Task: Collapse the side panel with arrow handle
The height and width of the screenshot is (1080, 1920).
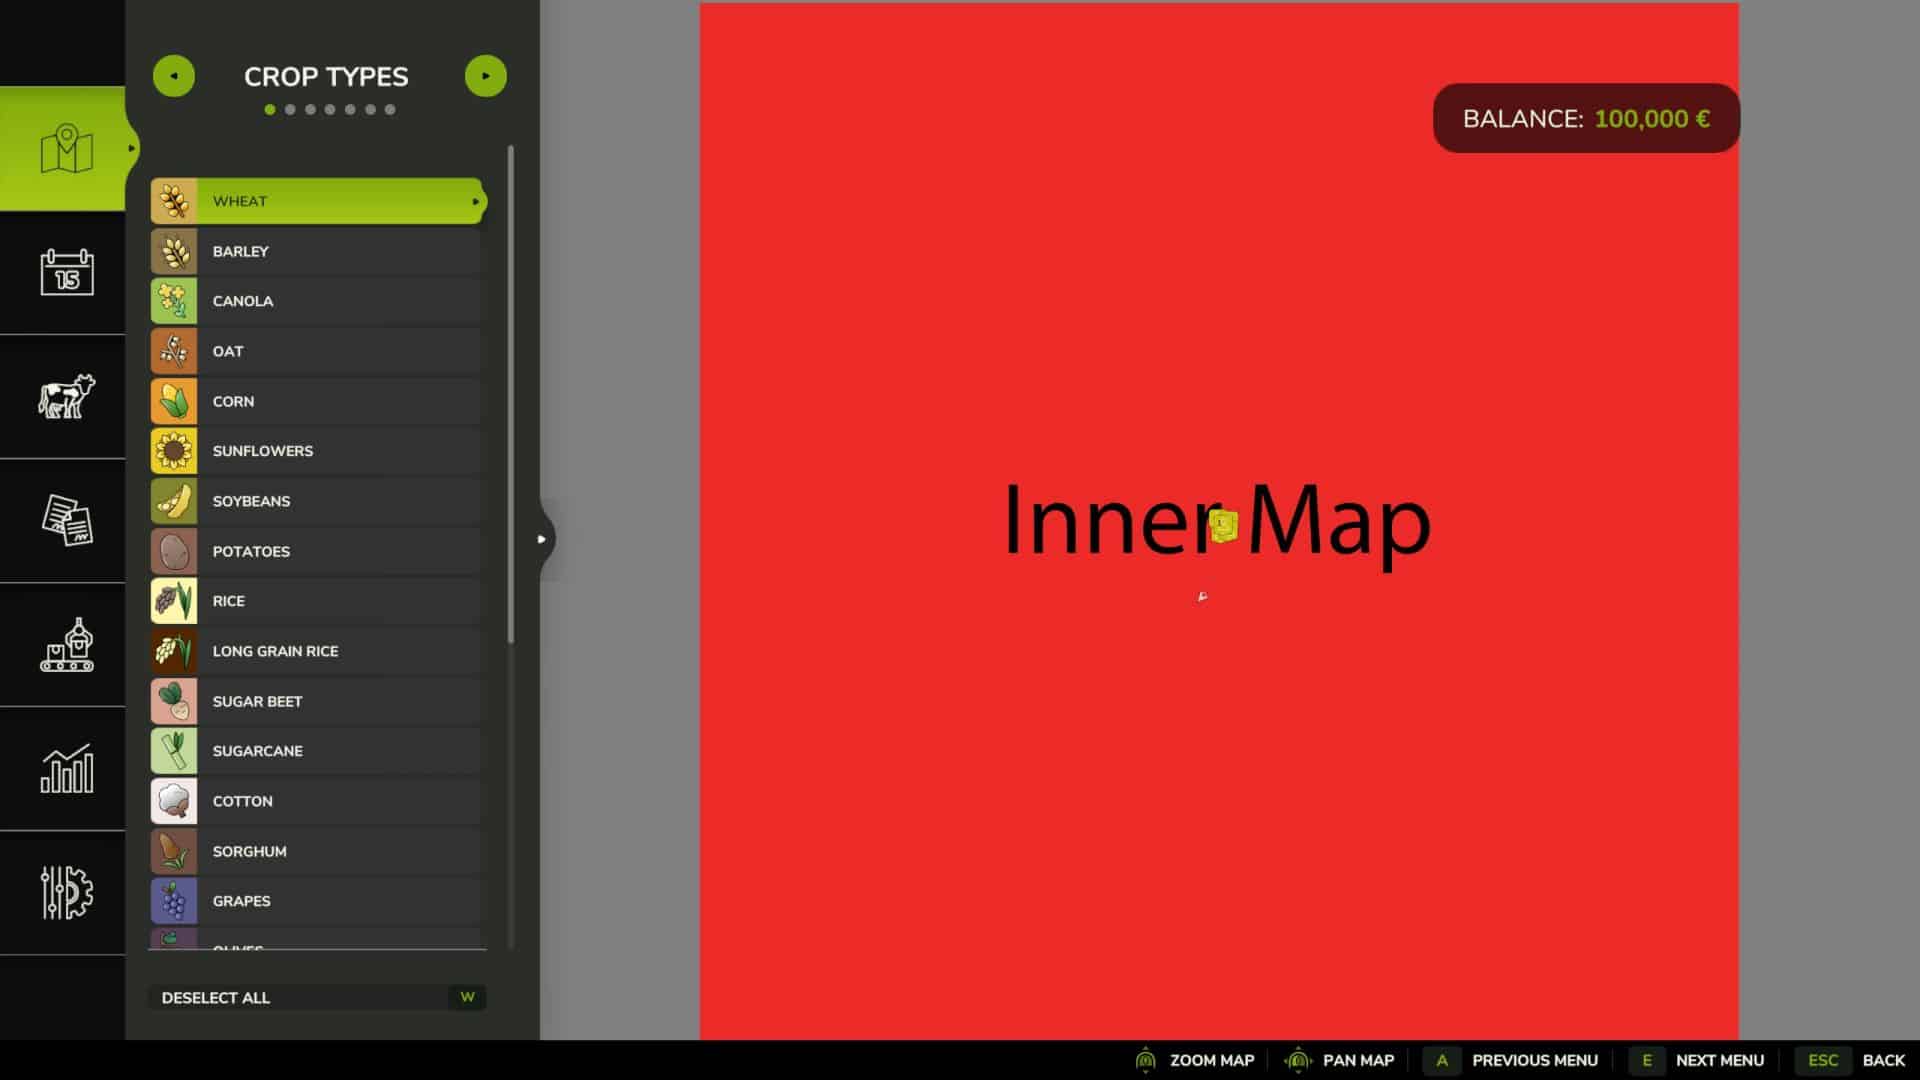Action: click(542, 539)
